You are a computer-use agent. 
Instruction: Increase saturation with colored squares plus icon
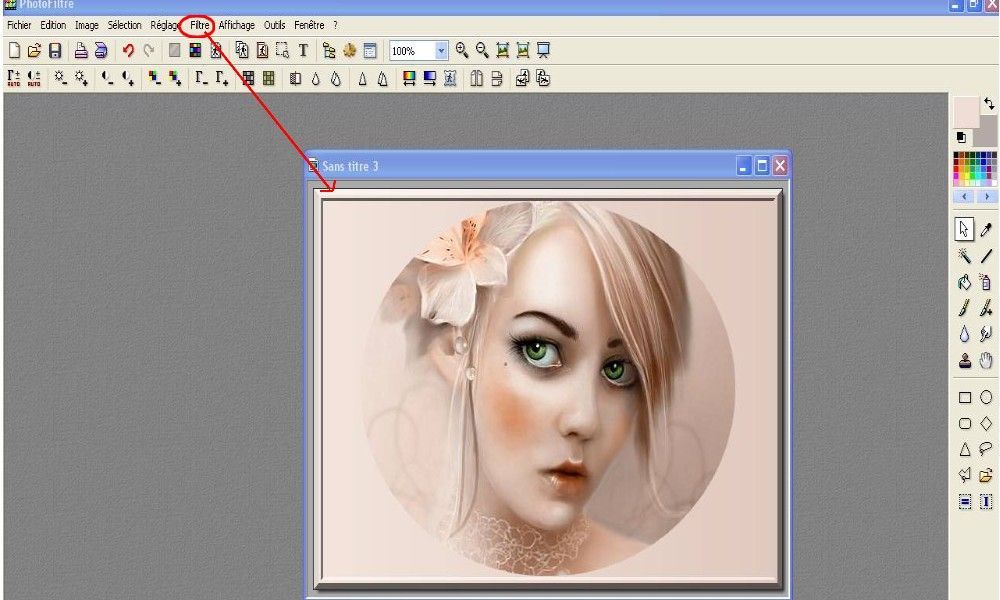pyautogui.click(x=175, y=78)
